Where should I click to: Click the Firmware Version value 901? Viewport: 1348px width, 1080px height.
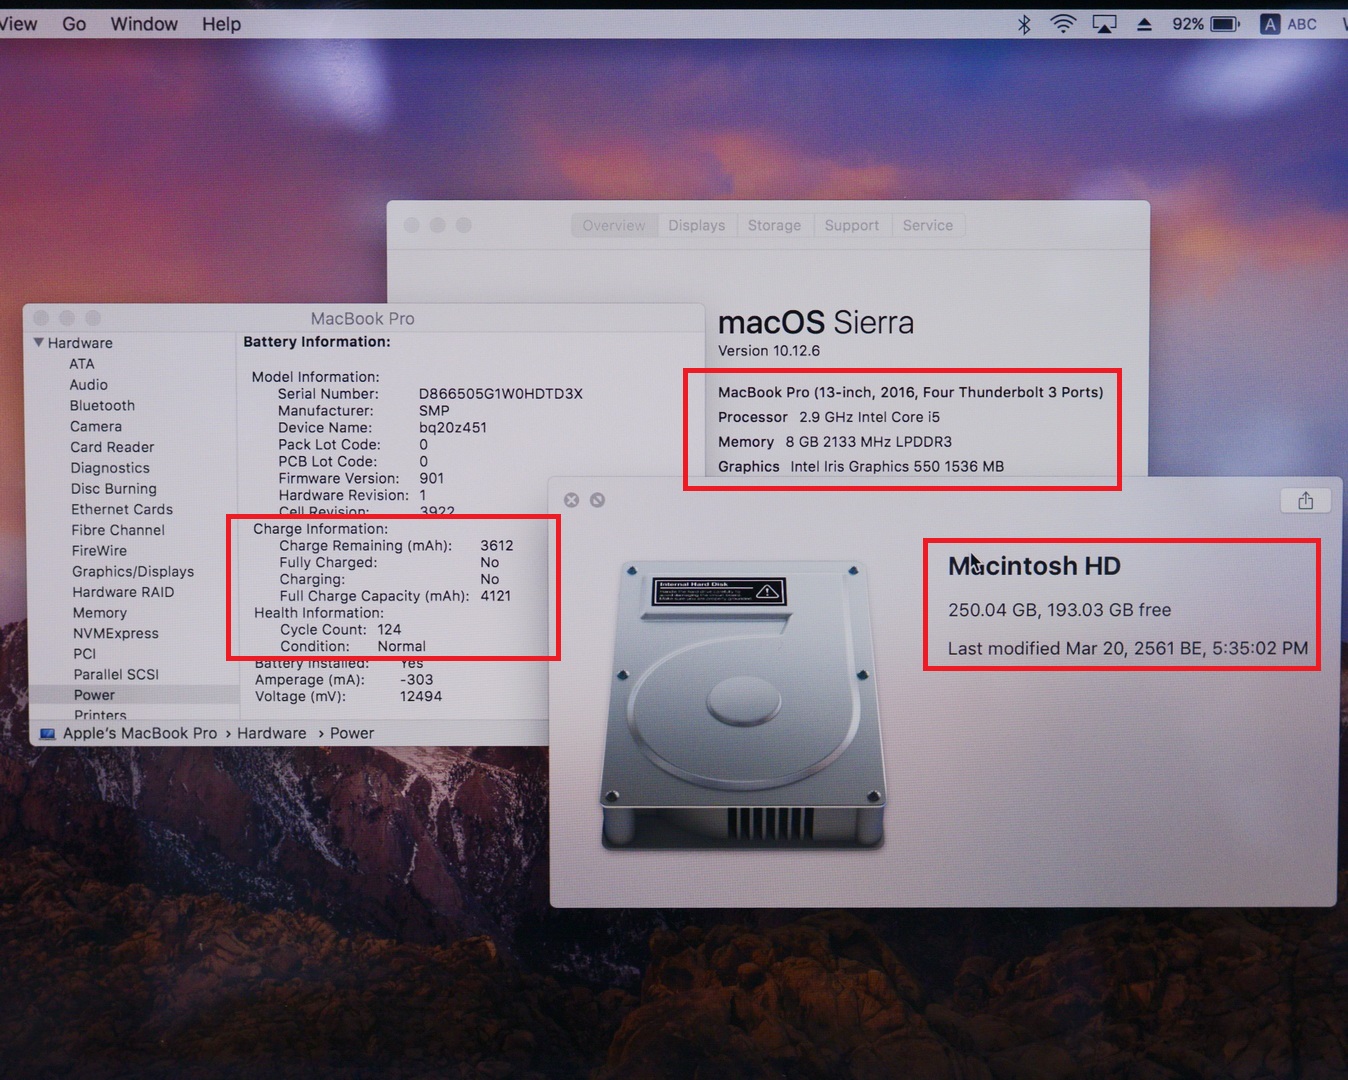coord(432,479)
